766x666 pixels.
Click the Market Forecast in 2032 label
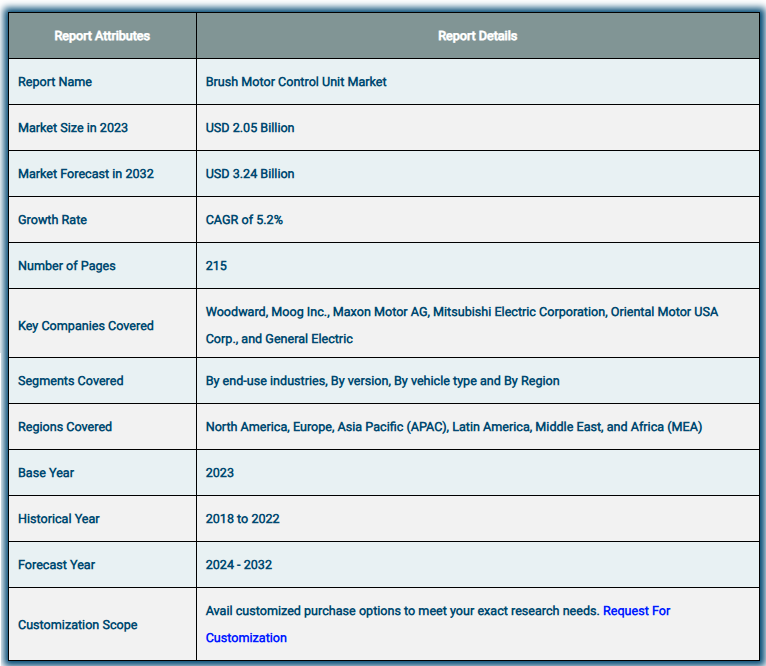[x=86, y=173]
